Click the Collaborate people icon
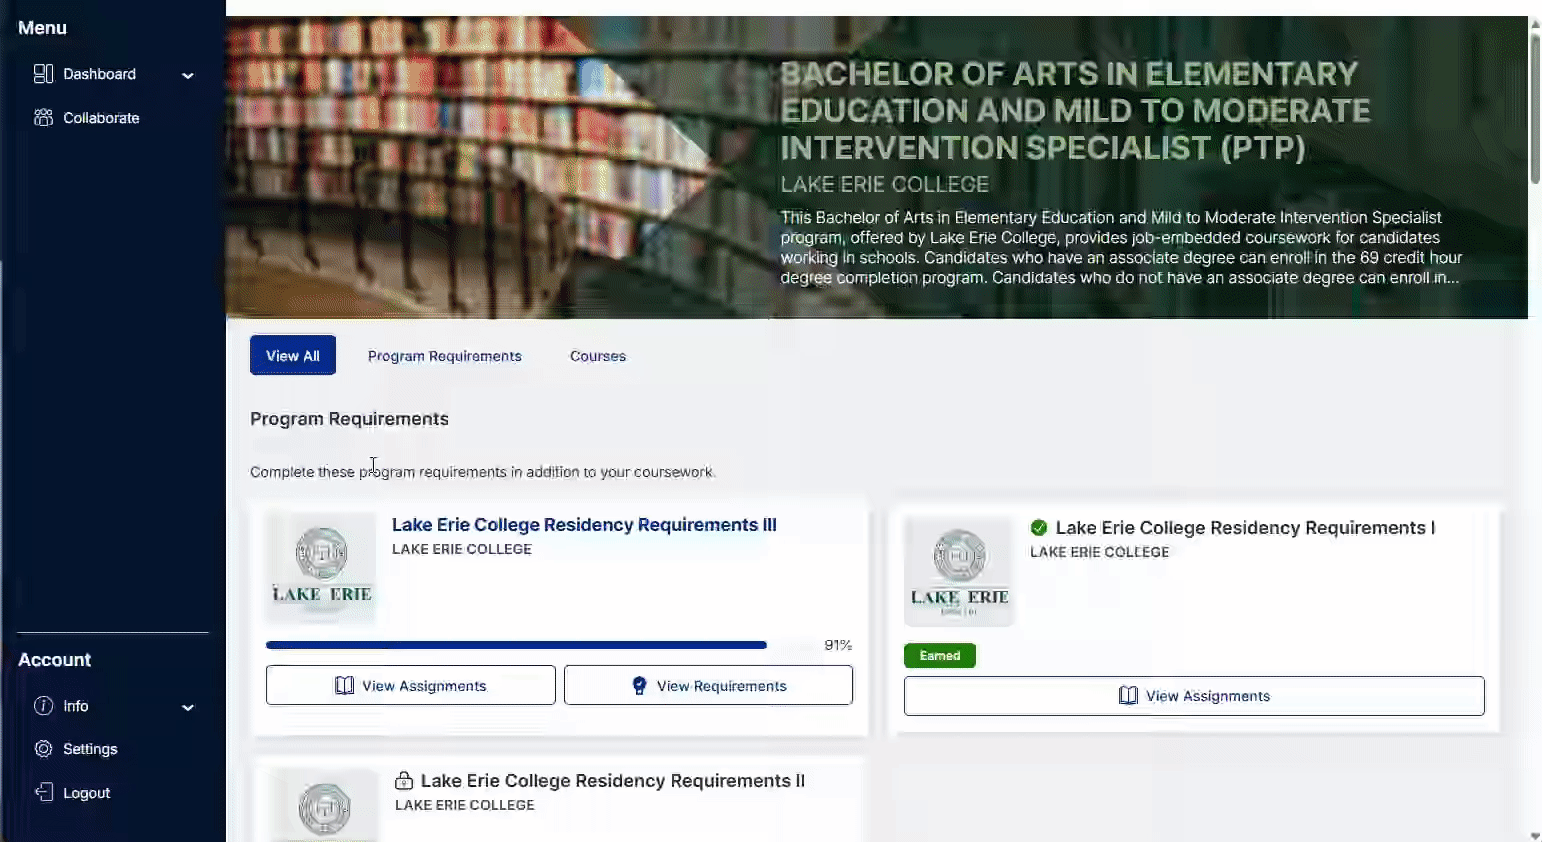 (43, 118)
